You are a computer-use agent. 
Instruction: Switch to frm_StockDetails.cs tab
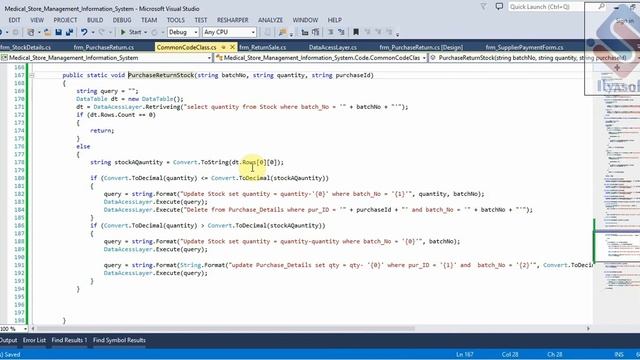[x=25, y=47]
